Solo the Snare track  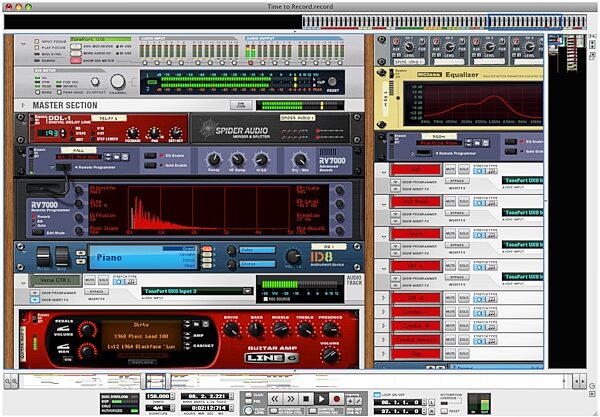[x=464, y=233]
